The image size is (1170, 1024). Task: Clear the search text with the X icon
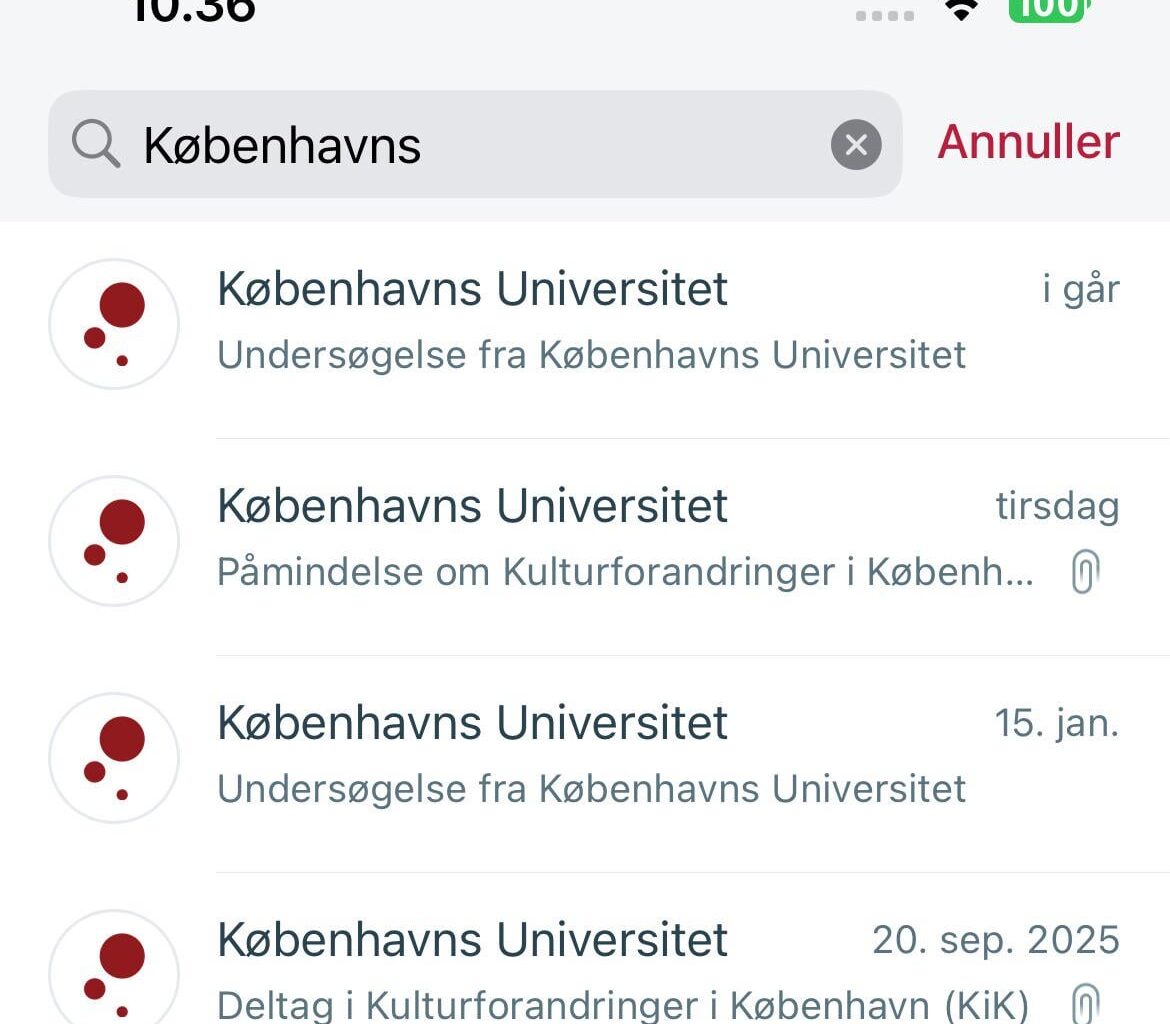tap(856, 144)
